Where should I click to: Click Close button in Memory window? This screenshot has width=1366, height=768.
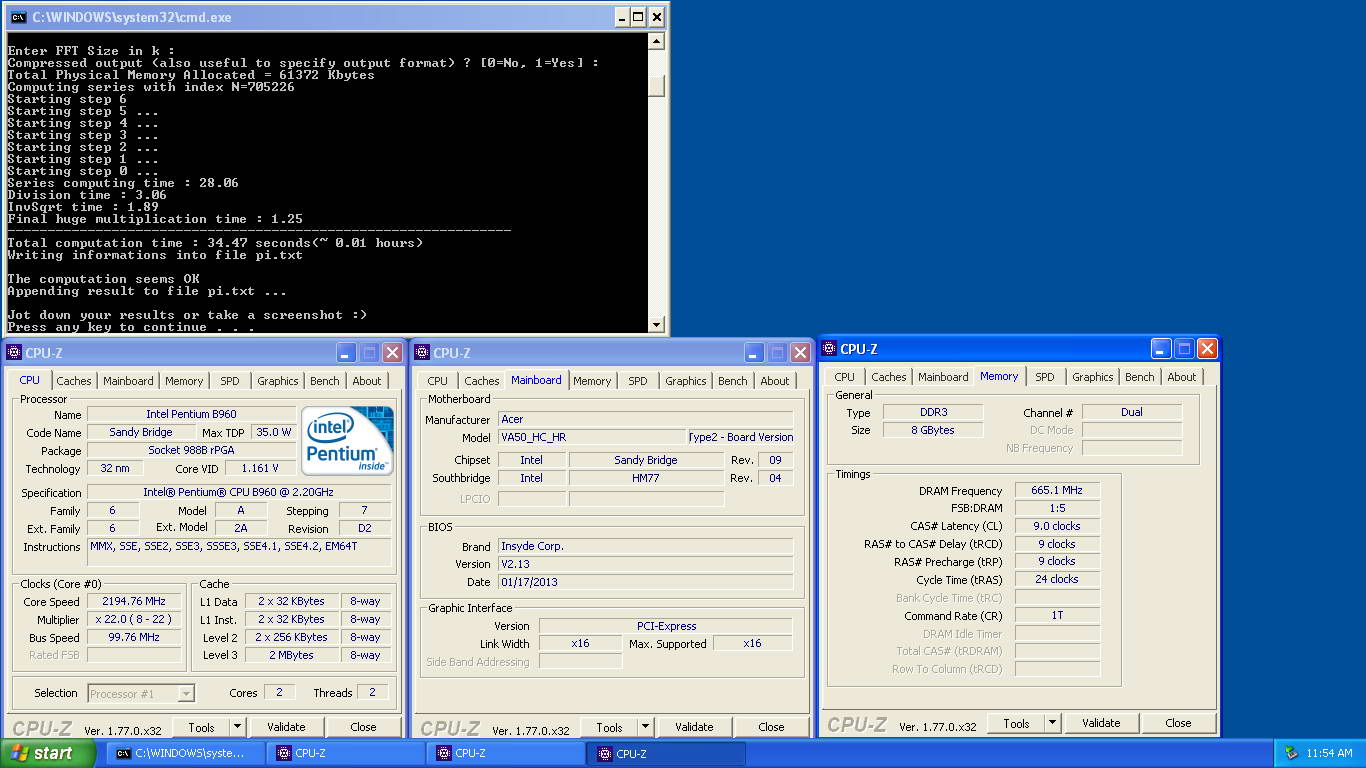[1178, 723]
